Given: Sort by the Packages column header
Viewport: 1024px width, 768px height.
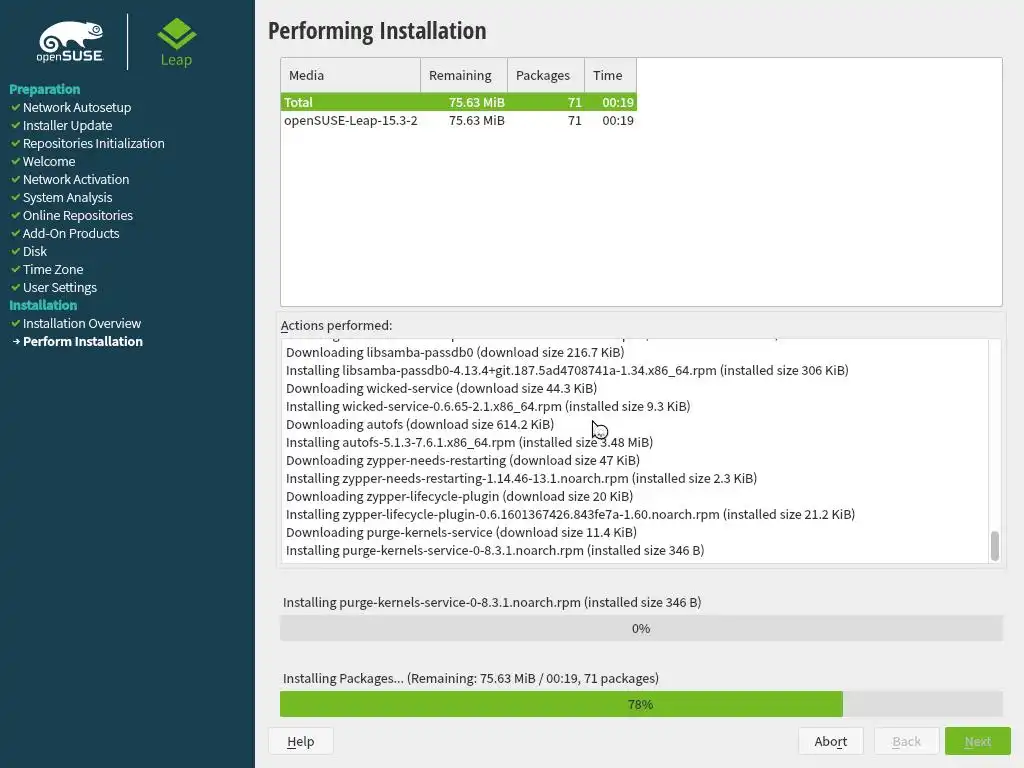Looking at the screenshot, I should pyautogui.click(x=546, y=75).
